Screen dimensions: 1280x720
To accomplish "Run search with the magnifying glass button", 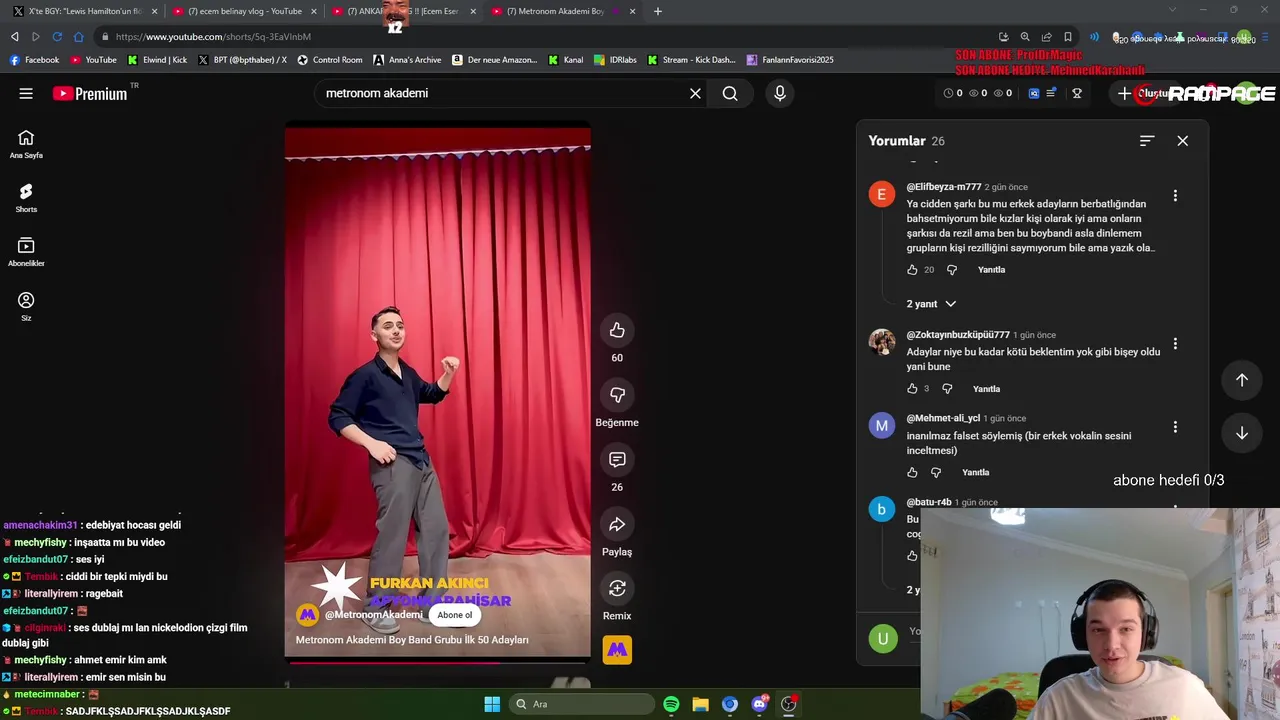I will coord(730,93).
